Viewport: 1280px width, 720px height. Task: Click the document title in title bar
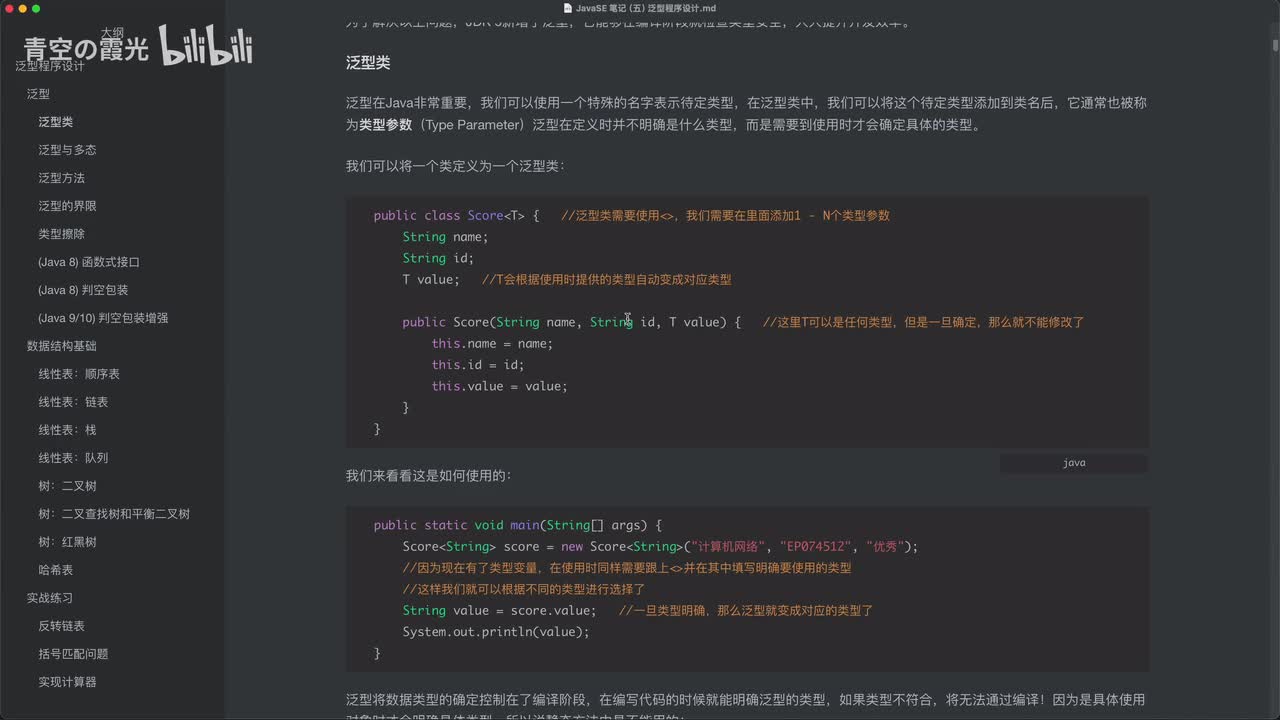point(646,8)
